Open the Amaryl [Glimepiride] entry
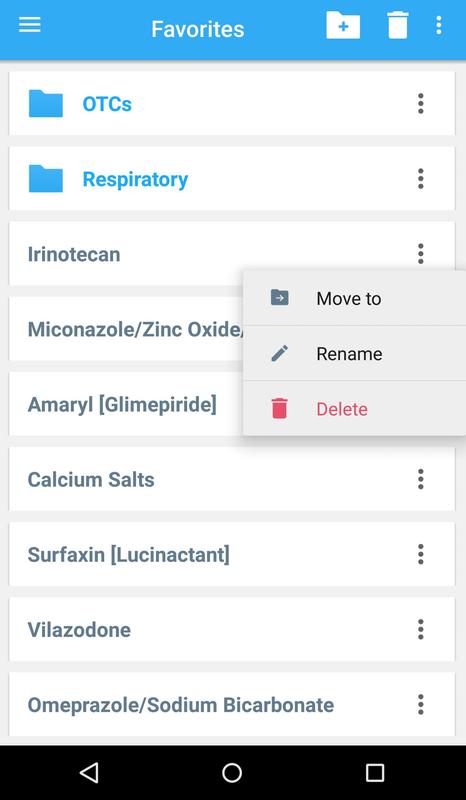Viewport: 466px width, 800px height. (127, 404)
